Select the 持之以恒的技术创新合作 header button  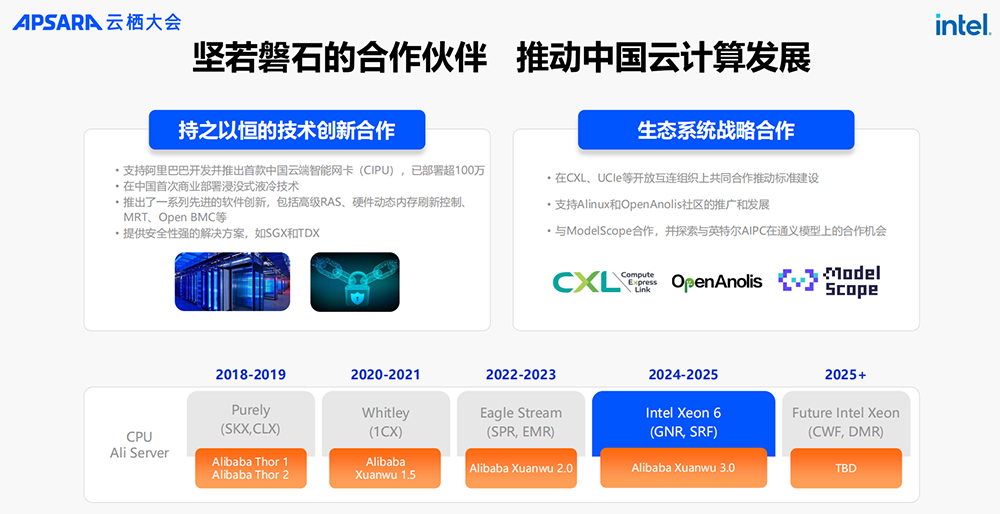(287, 130)
